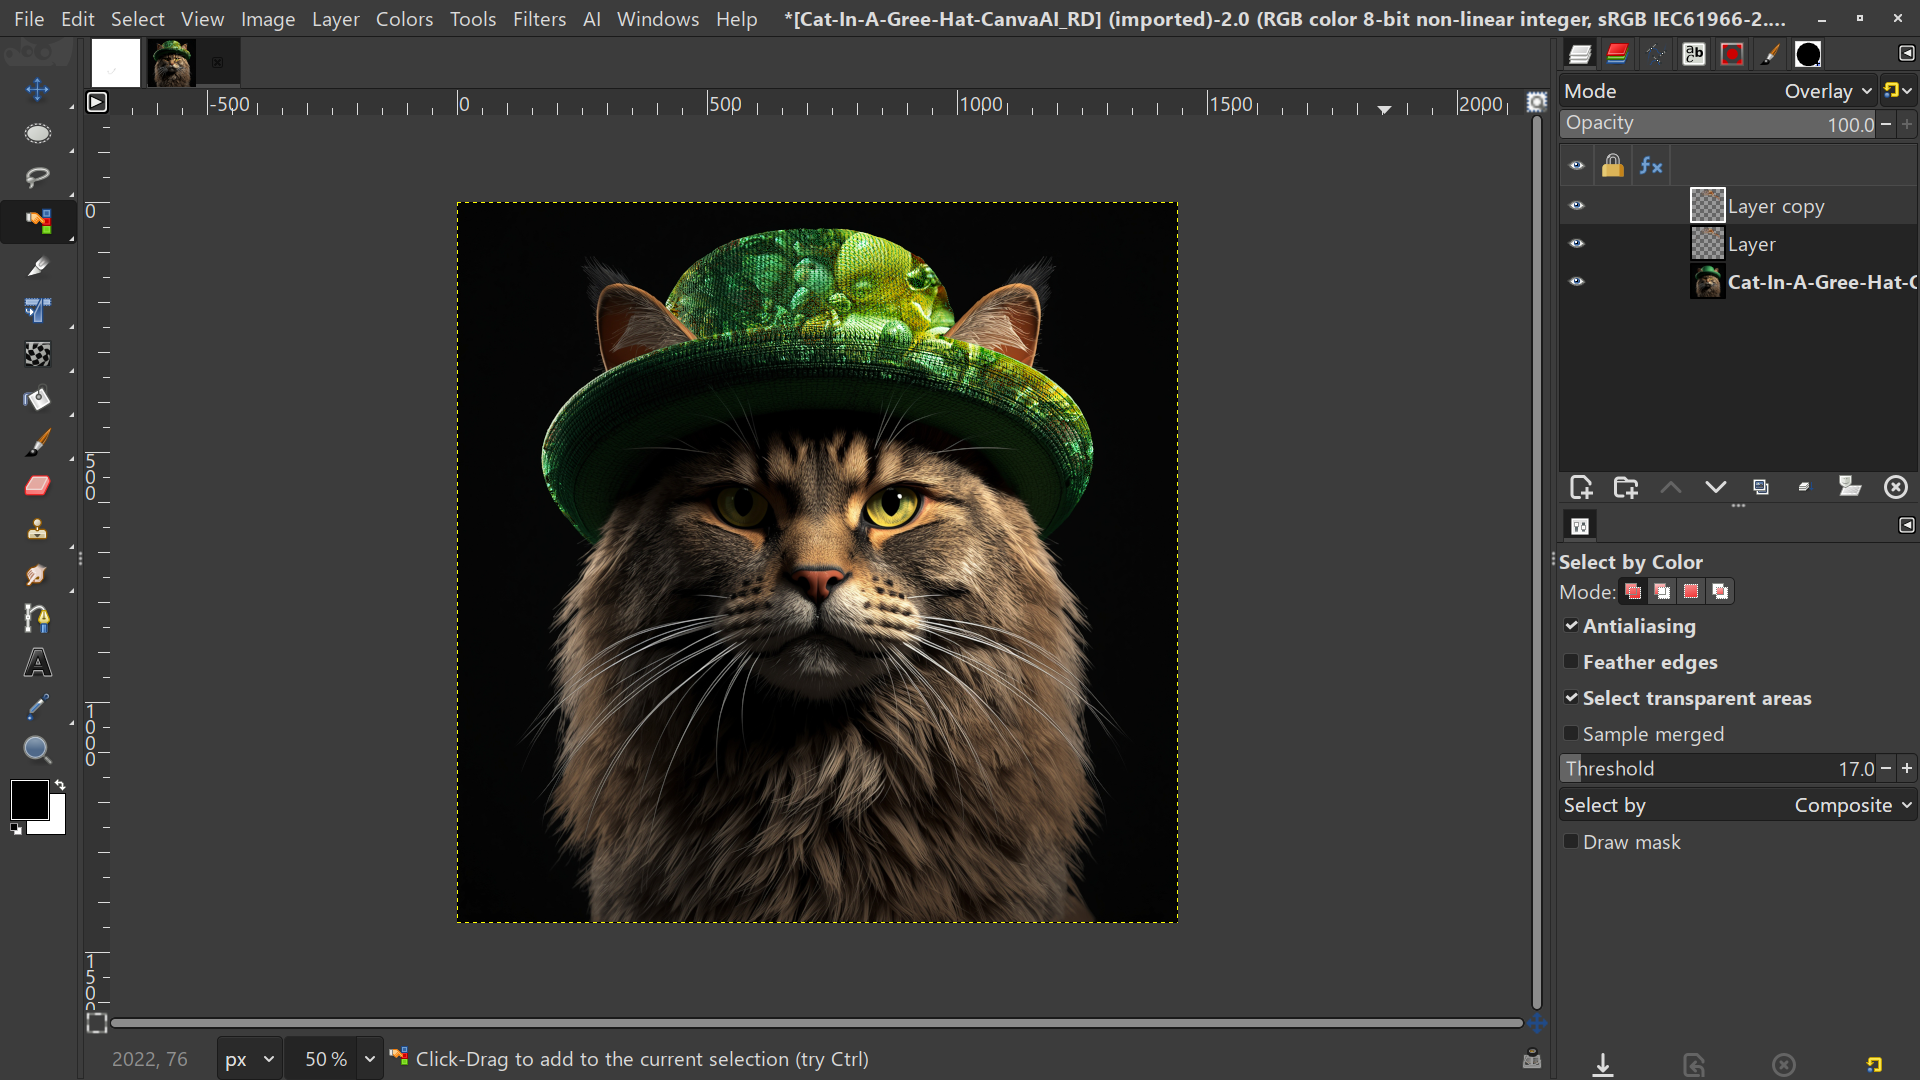Image resolution: width=1920 pixels, height=1080 pixels.
Task: Delete the selected layer
Action: coord(1896,487)
